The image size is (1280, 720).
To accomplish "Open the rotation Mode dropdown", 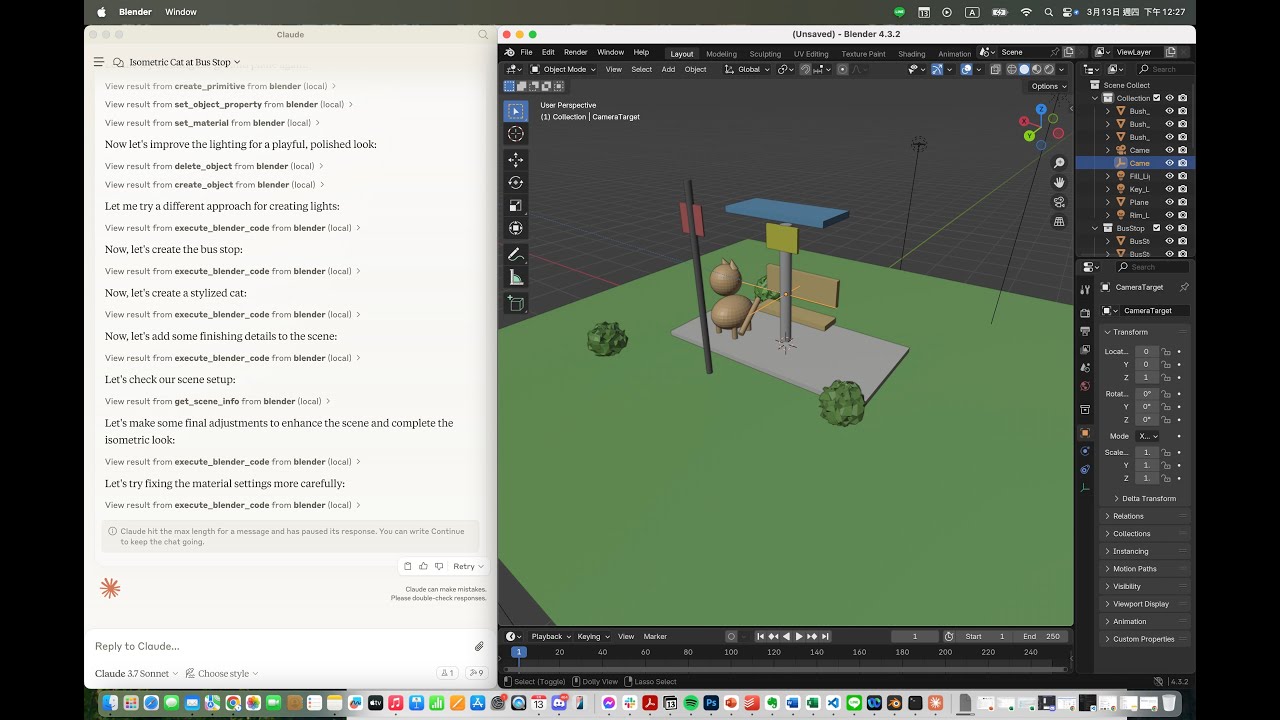I will pyautogui.click(x=1148, y=436).
